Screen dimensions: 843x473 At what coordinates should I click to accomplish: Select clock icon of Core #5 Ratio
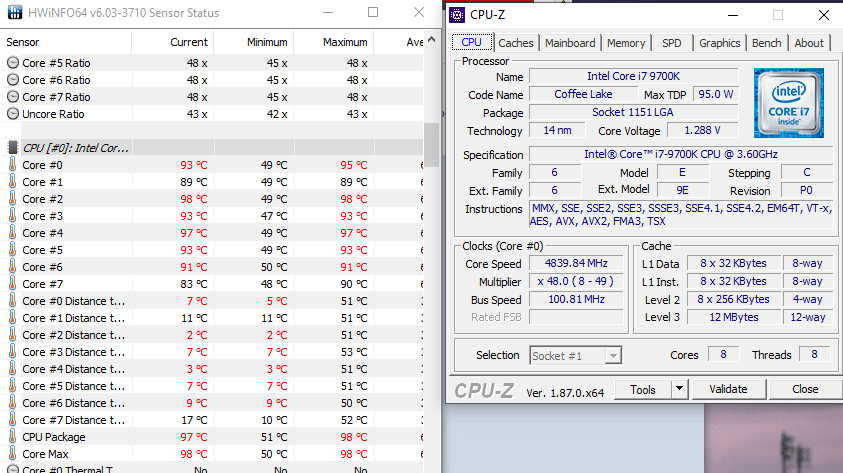pyautogui.click(x=13, y=63)
